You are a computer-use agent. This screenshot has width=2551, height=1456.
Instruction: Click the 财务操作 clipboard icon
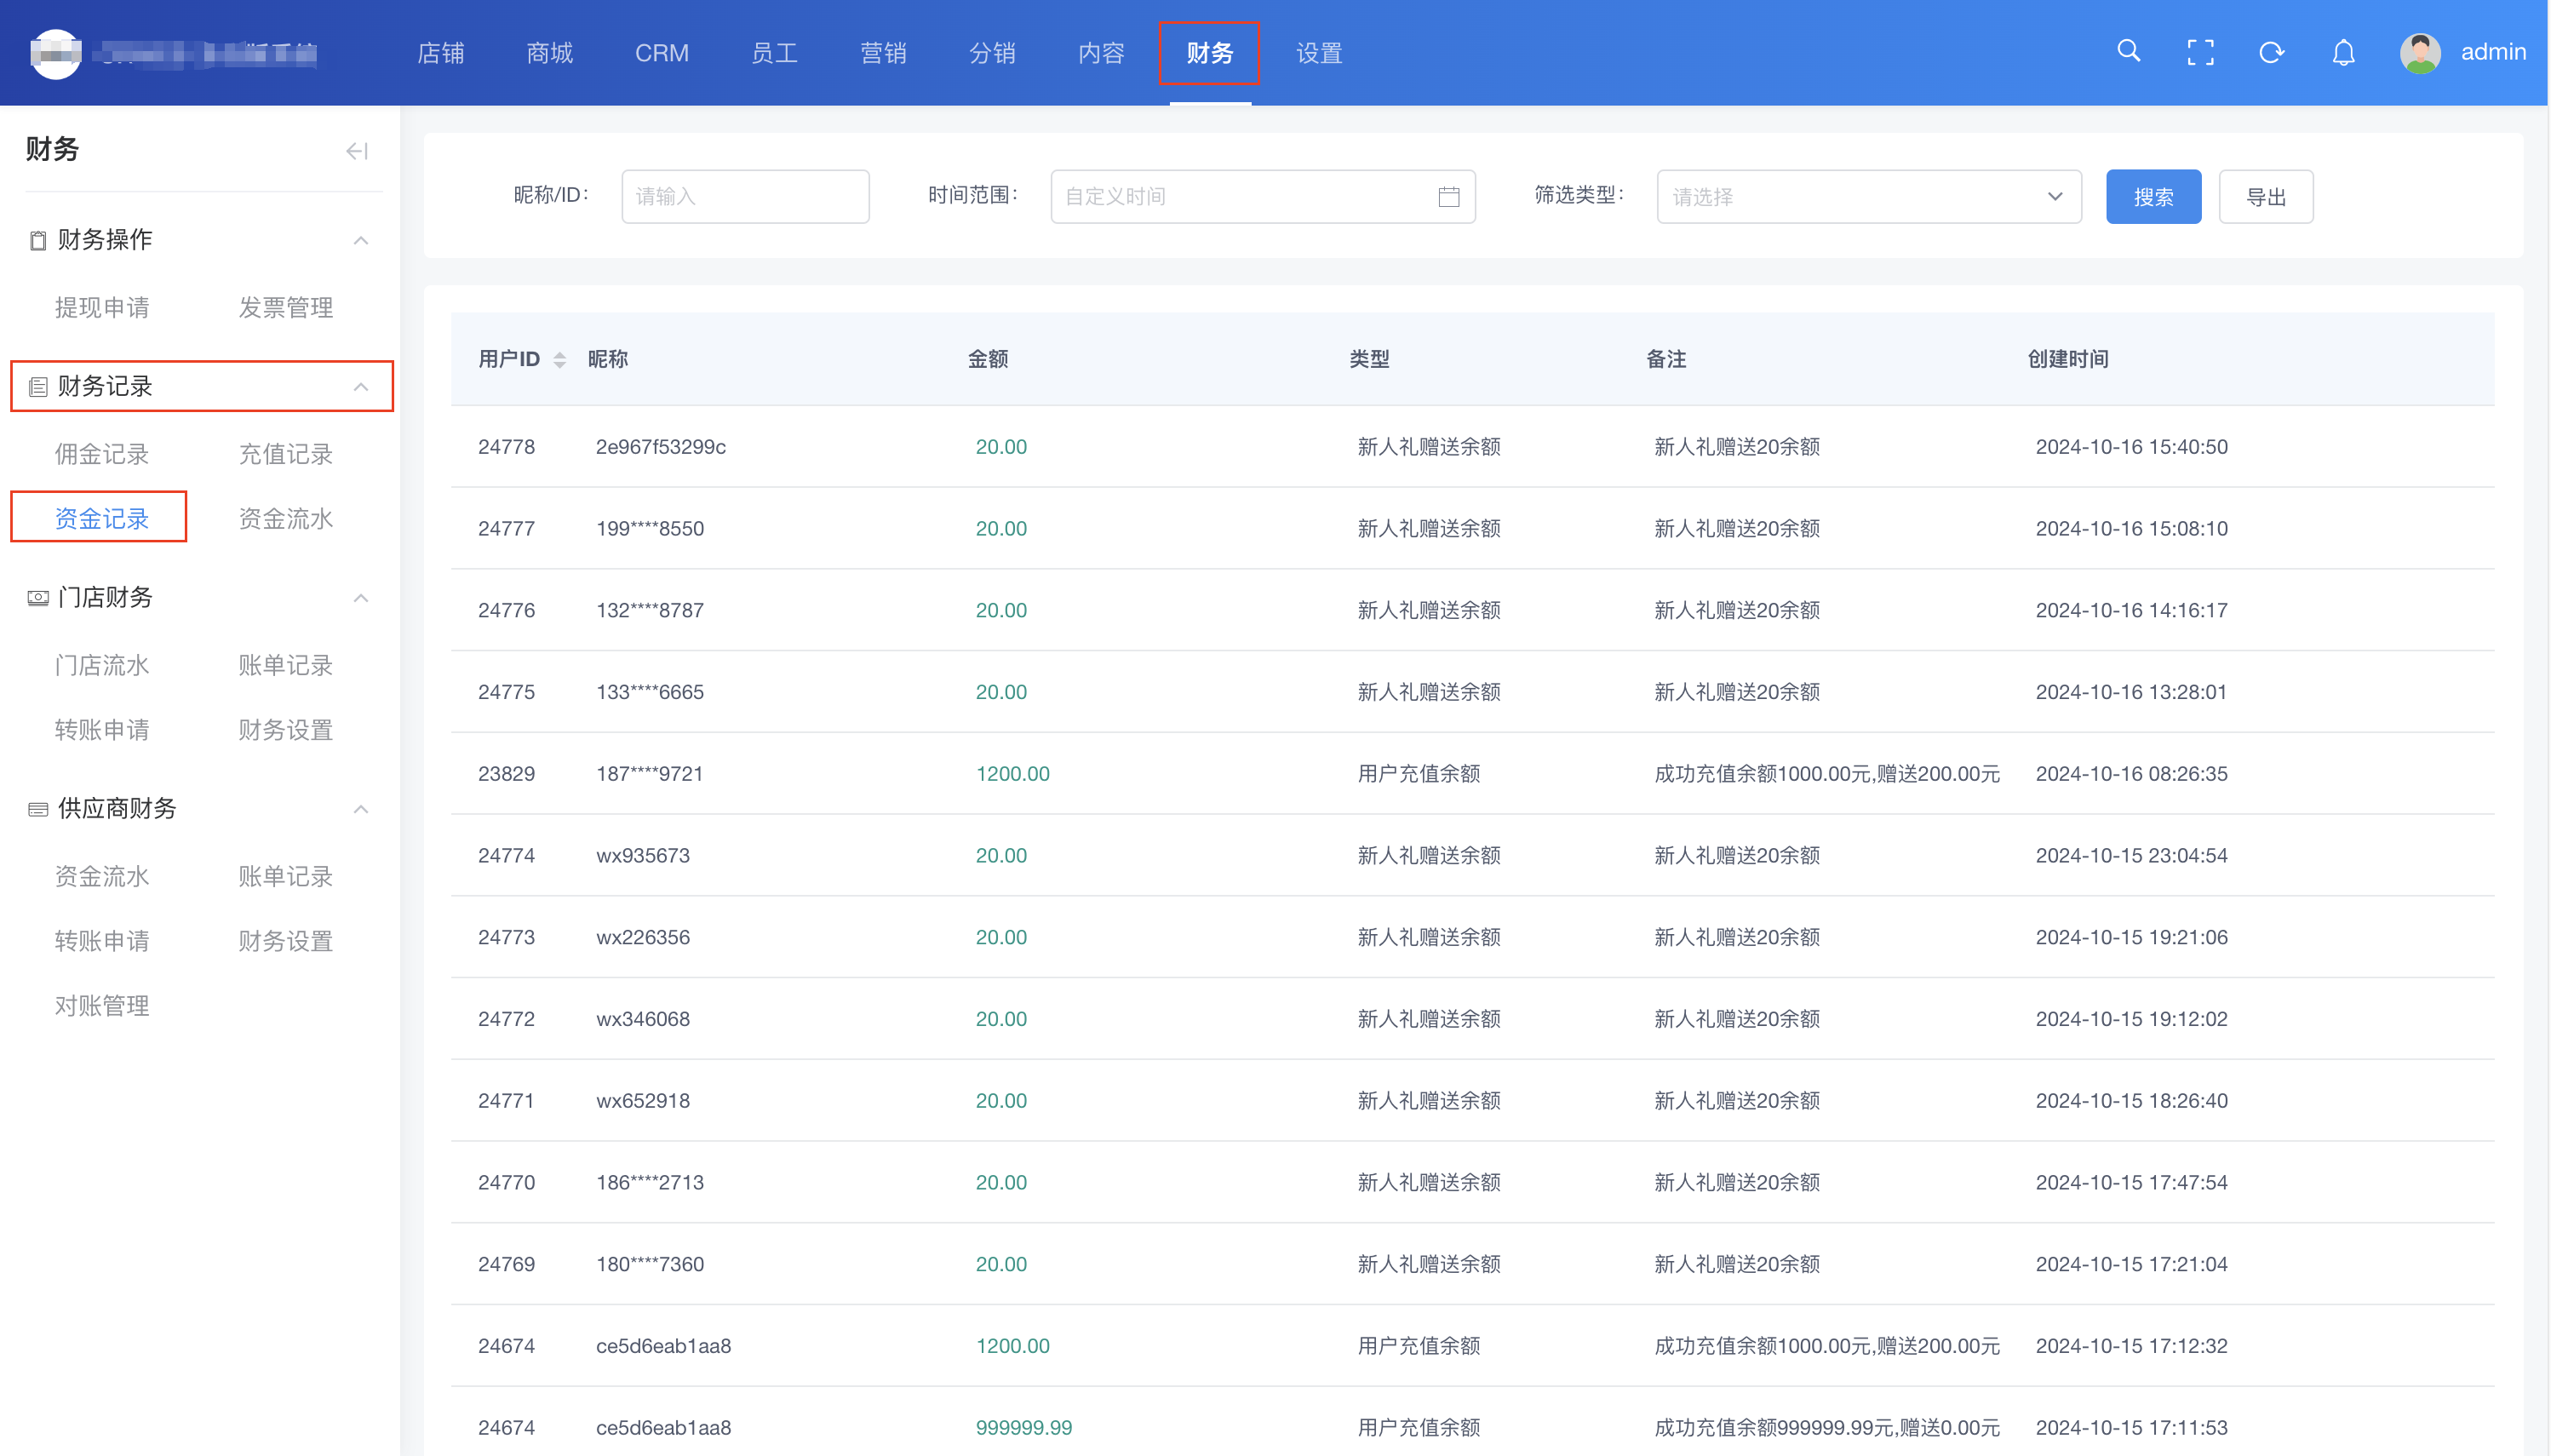(x=38, y=240)
